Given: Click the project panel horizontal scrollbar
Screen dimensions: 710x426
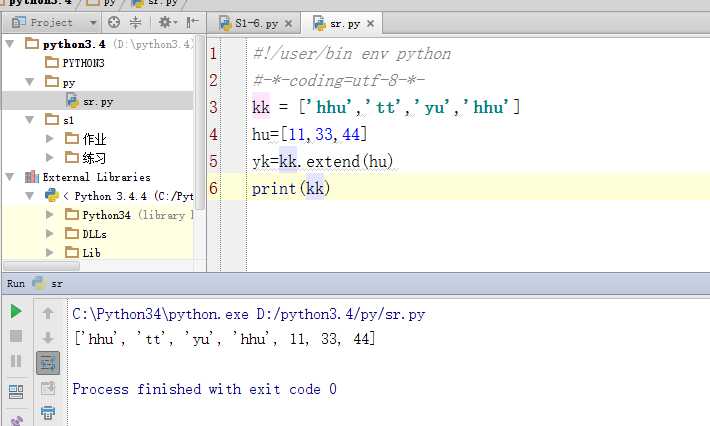Looking at the screenshot, I should (42, 266).
